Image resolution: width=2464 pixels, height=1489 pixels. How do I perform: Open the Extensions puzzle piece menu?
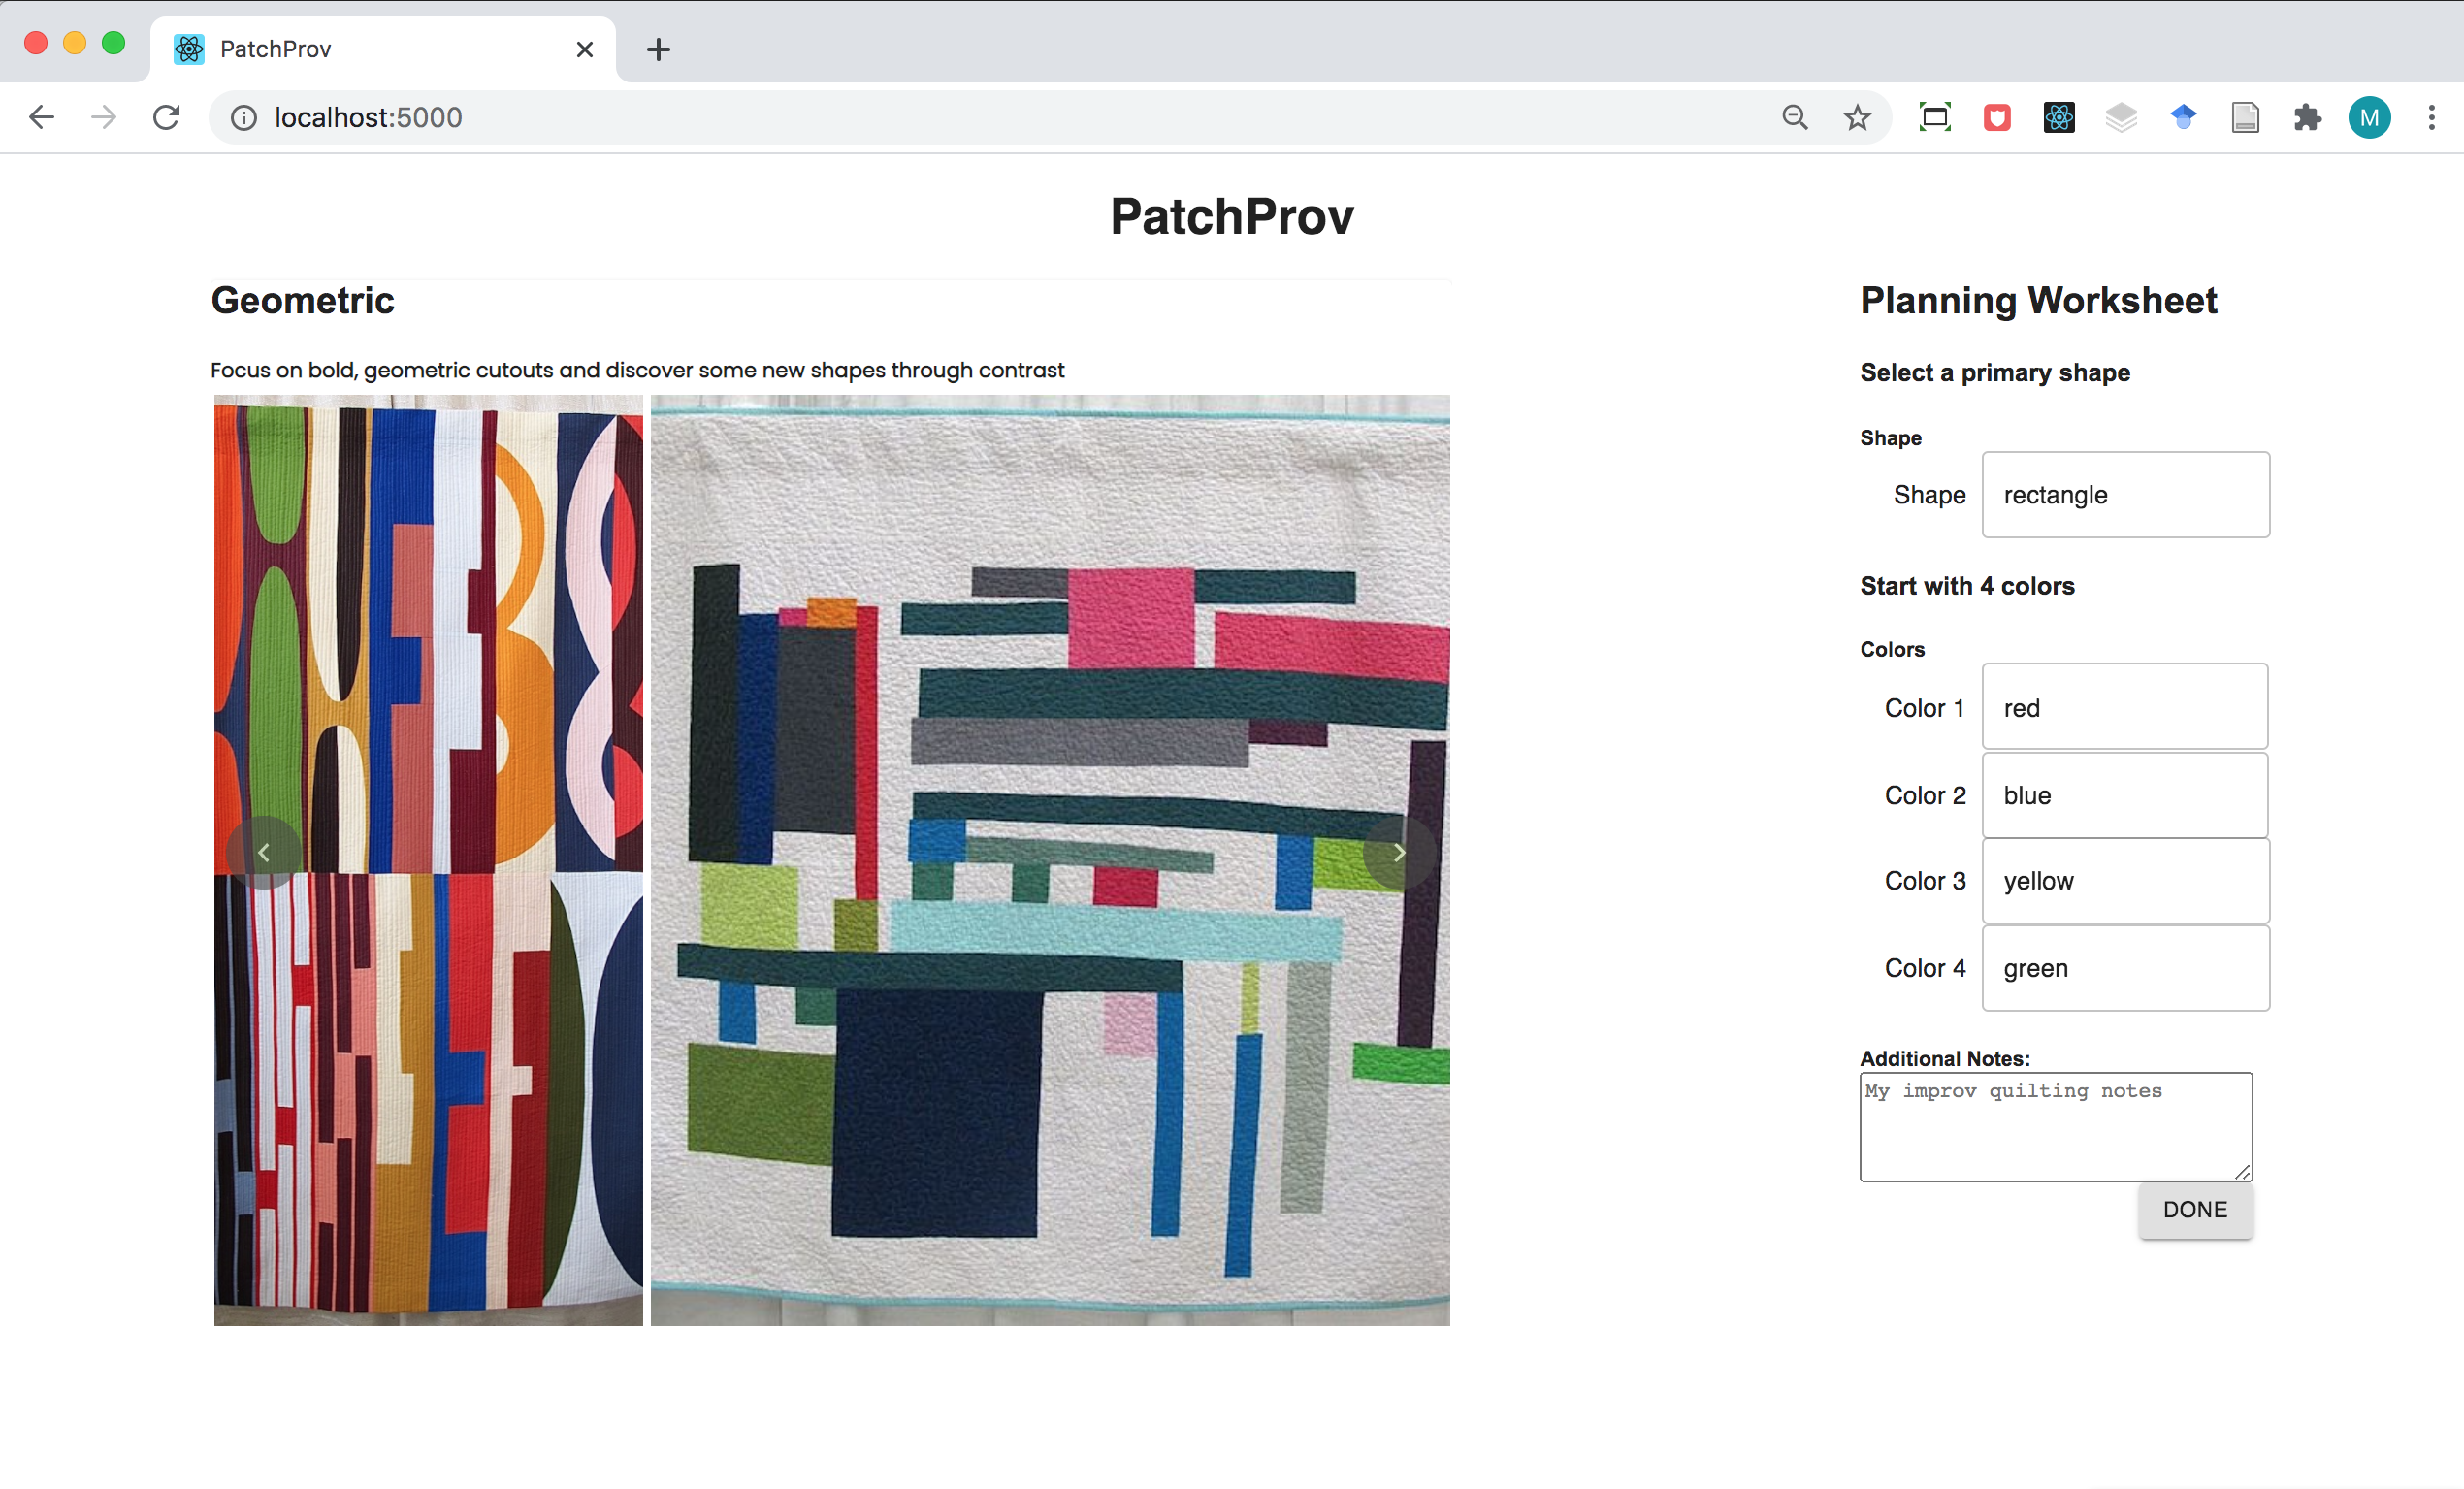click(2307, 118)
